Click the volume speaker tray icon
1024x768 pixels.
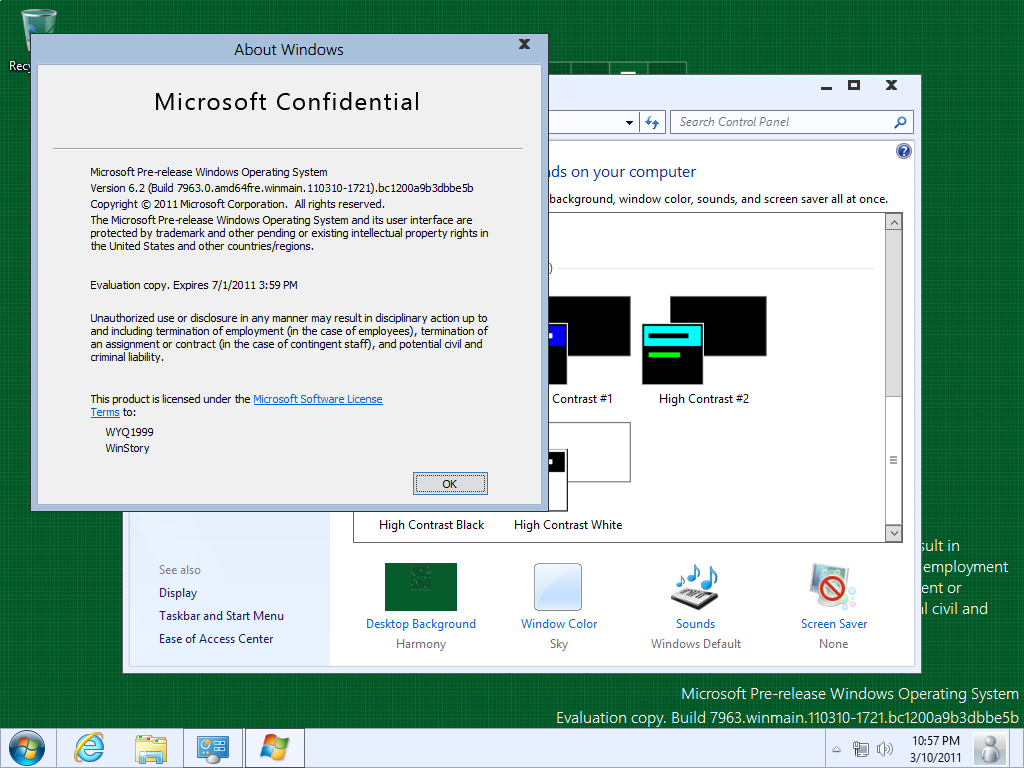point(884,749)
